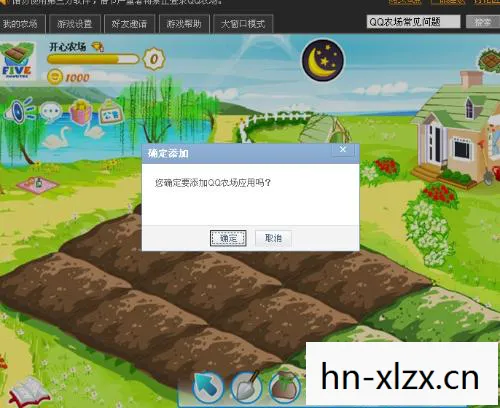The image size is (500, 408).
Task: Confirm adding app with 确定 button
Action: (228, 238)
